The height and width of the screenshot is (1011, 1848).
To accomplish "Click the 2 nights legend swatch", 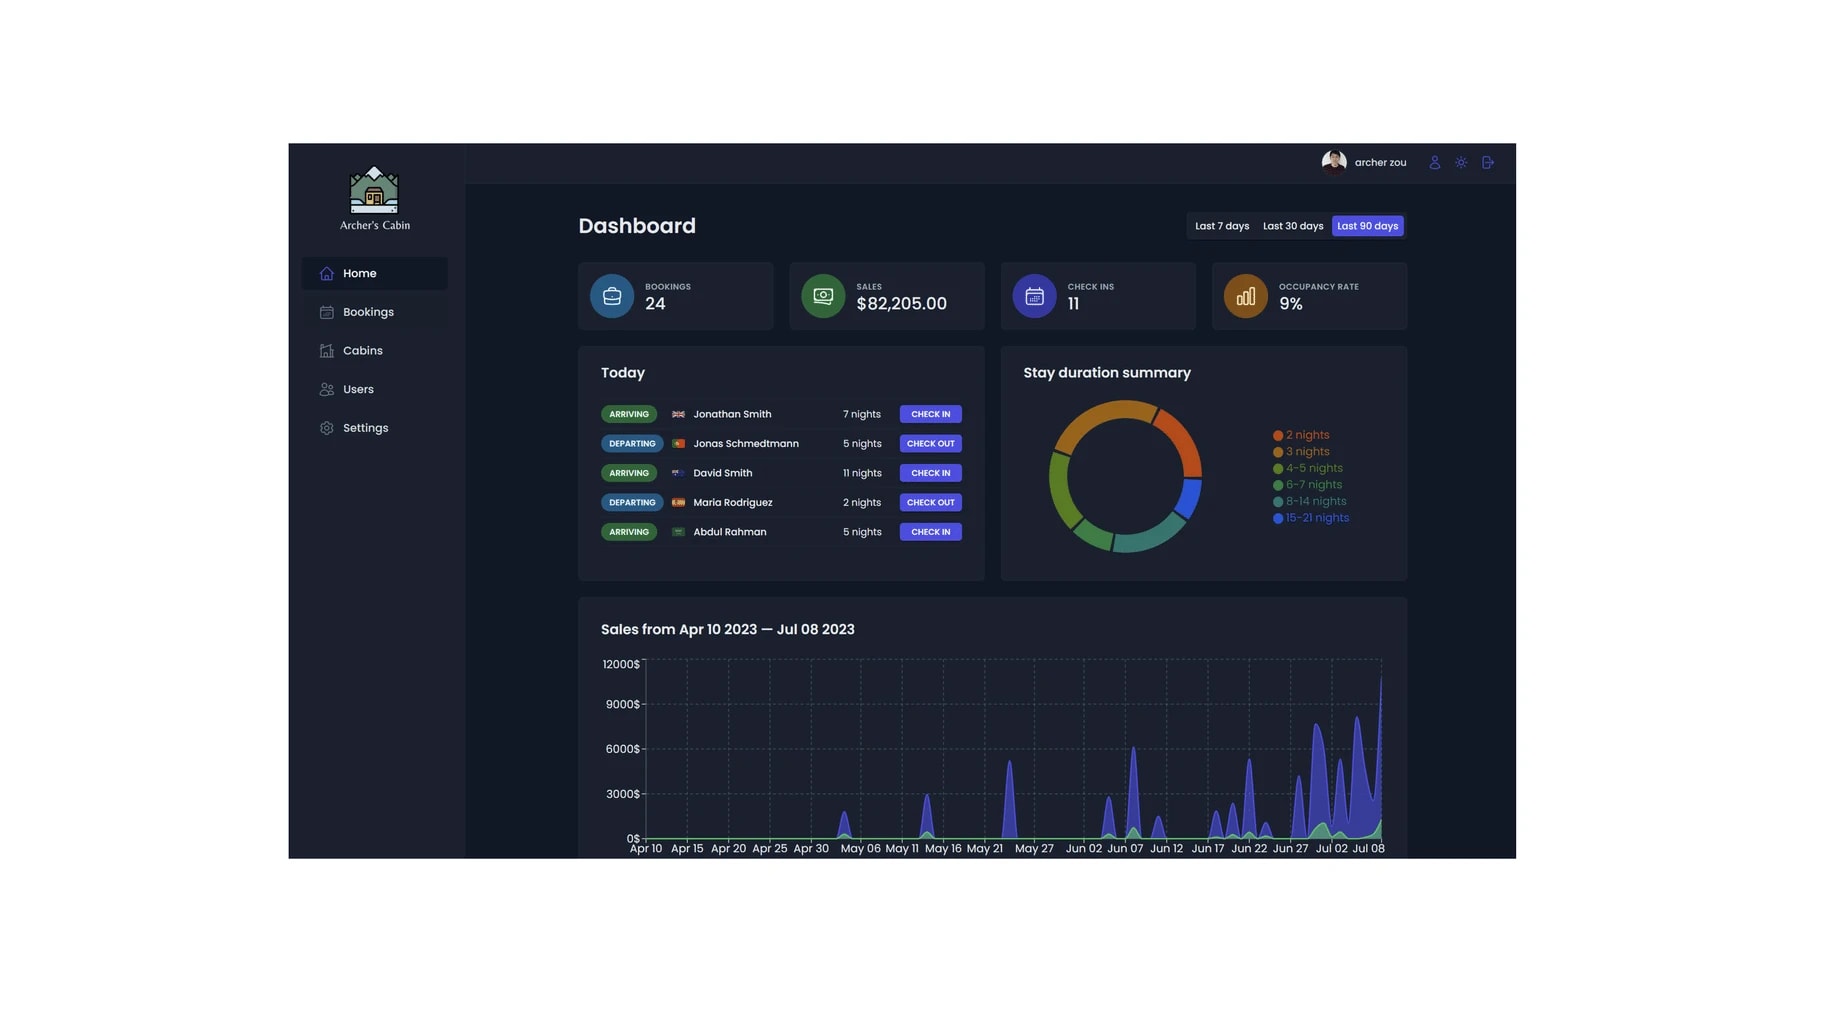I will (x=1278, y=436).
